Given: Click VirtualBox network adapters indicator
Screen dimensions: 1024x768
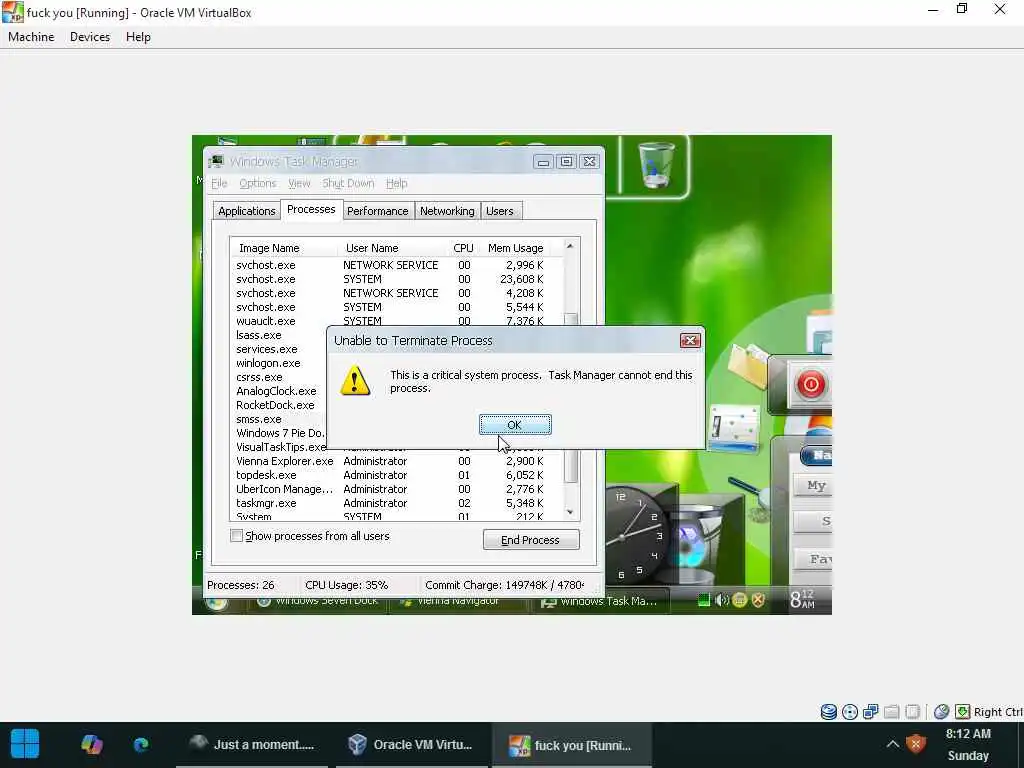Looking at the screenshot, I should pyautogui.click(x=871, y=712).
